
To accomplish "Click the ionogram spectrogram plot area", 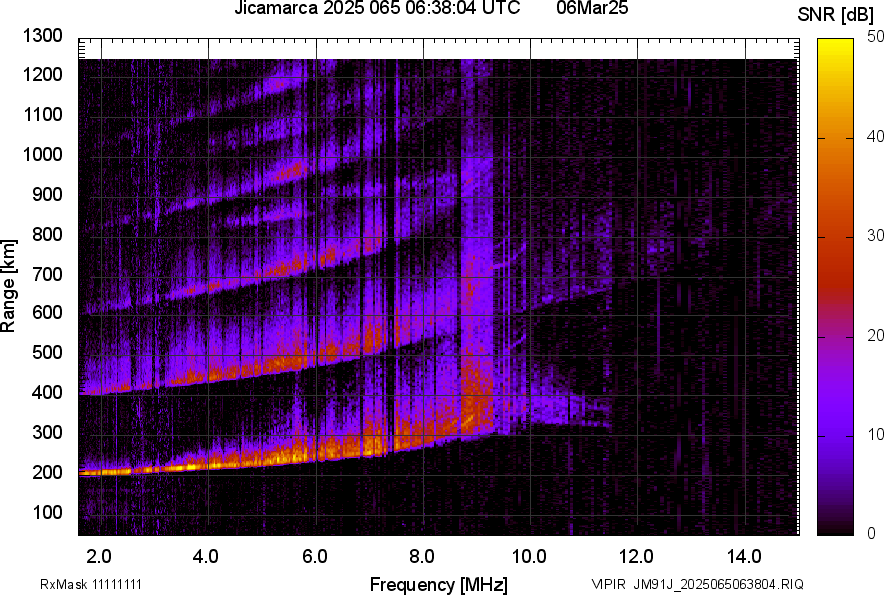I will click(x=439, y=287).
